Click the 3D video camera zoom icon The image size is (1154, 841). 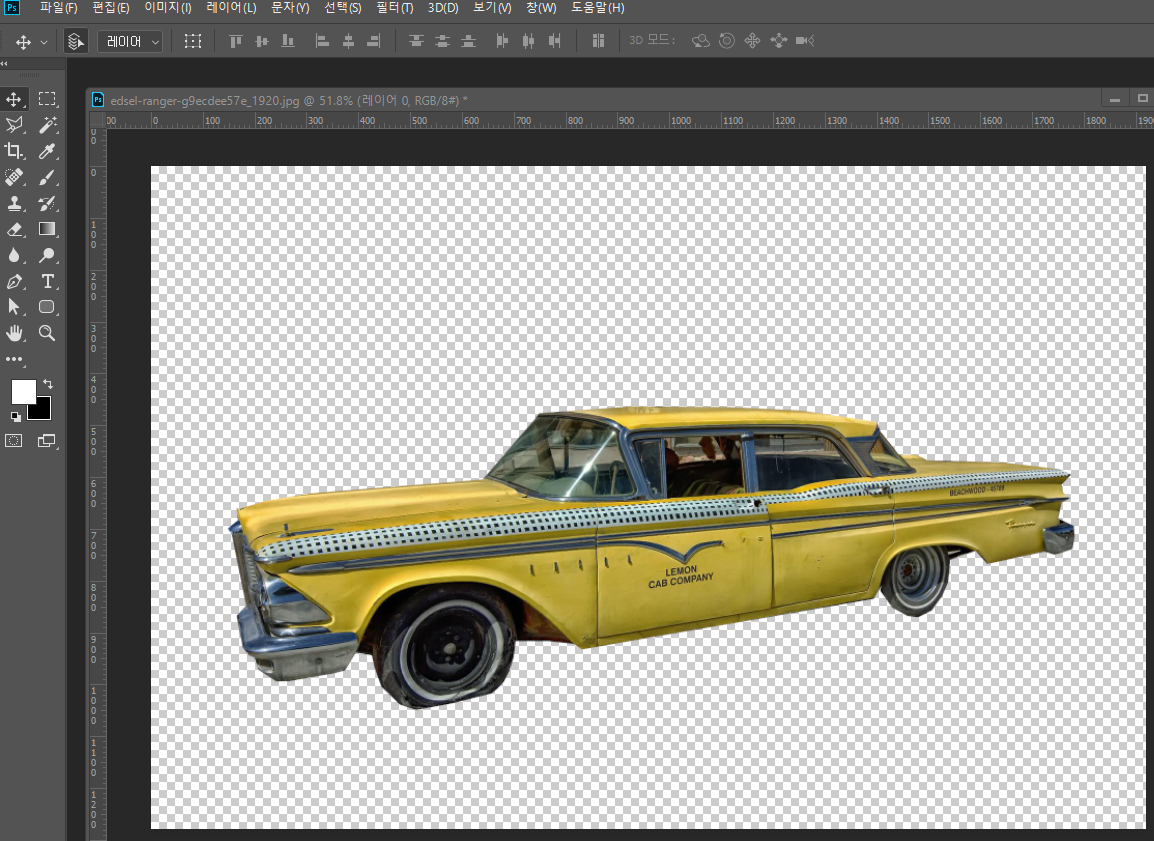[805, 41]
